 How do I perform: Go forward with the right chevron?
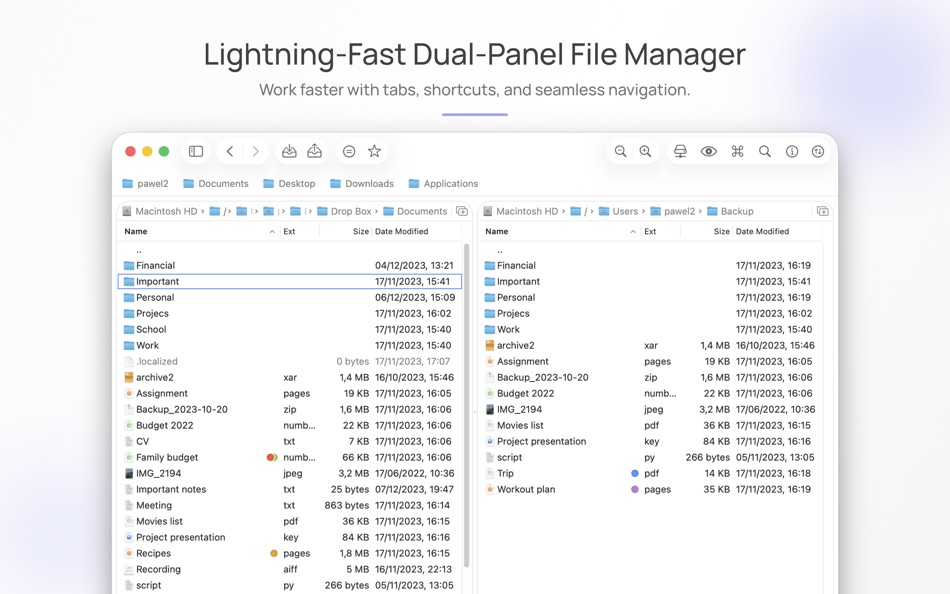pos(256,152)
